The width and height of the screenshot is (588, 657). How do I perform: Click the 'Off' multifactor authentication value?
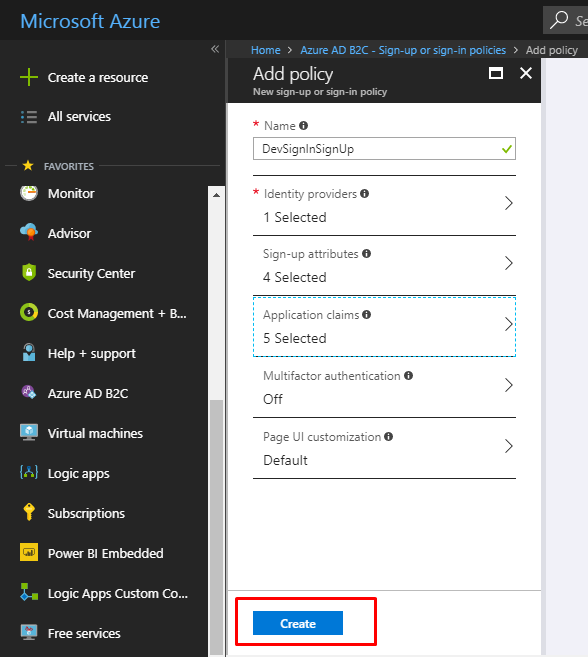click(273, 399)
